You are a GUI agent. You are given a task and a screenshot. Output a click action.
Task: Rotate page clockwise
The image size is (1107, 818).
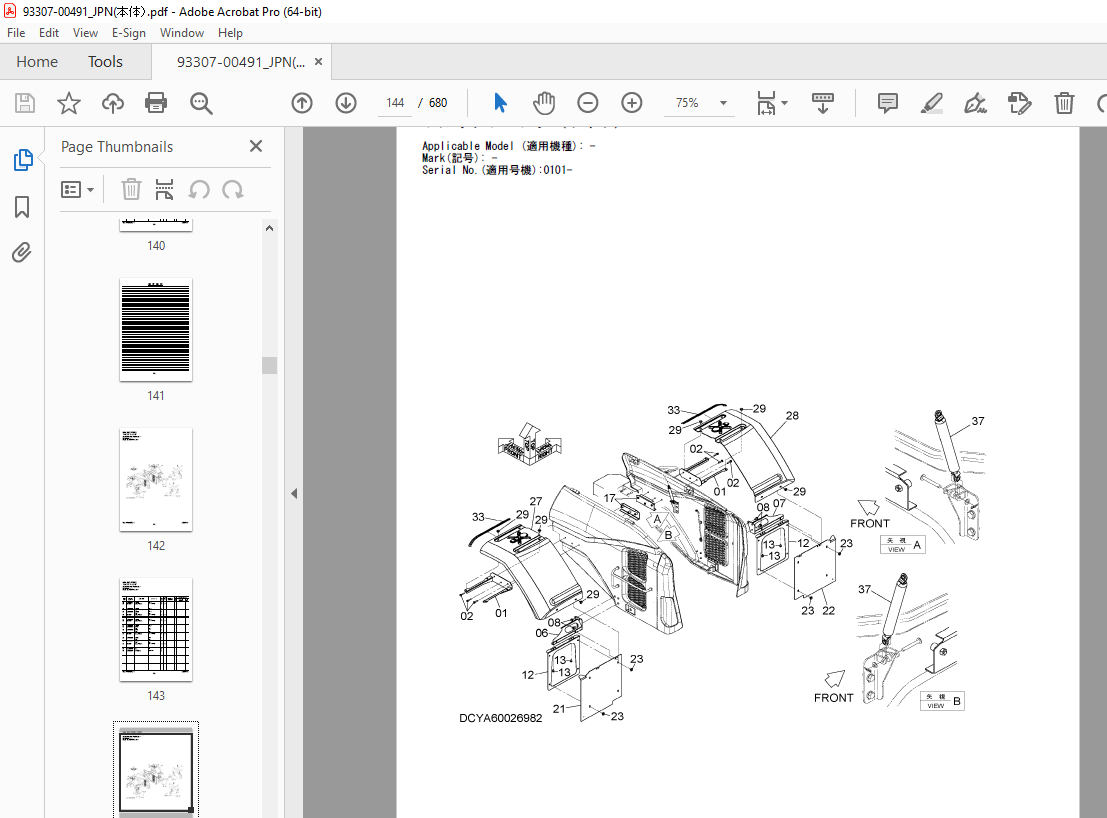click(232, 190)
